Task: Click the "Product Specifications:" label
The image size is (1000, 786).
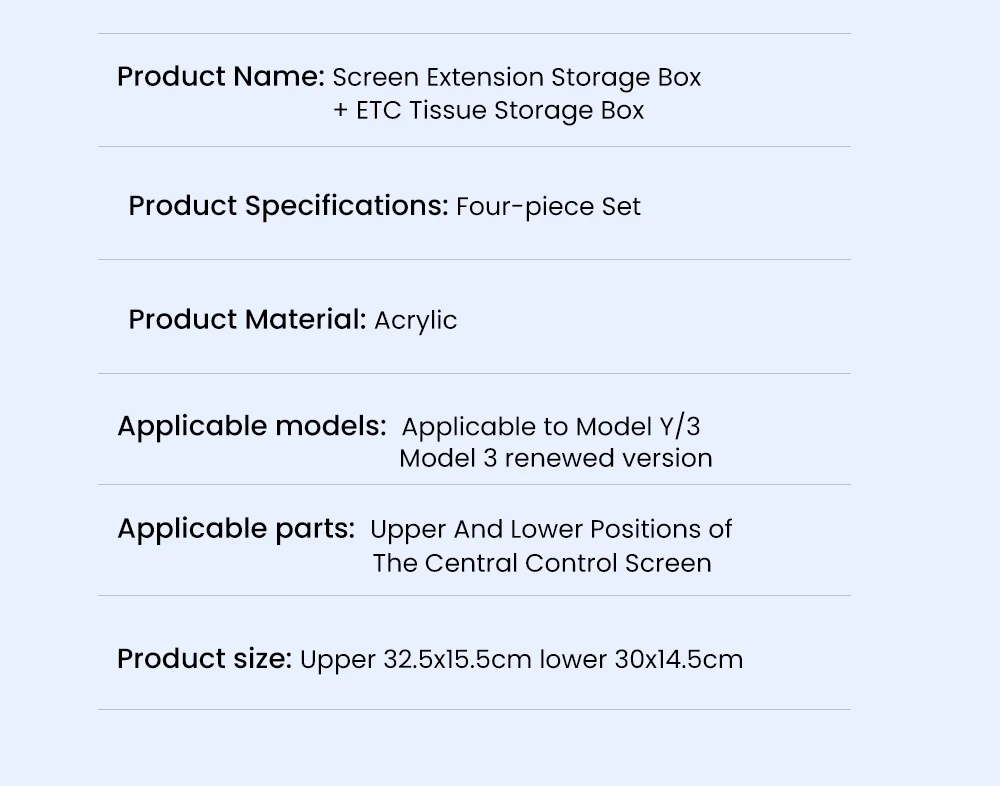Action: coord(288,206)
